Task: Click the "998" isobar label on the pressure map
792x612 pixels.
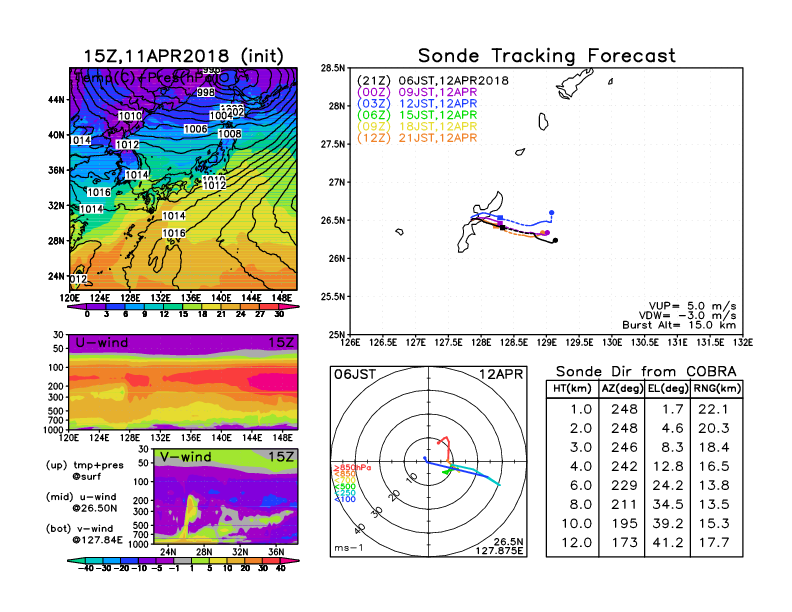Action: (x=206, y=92)
